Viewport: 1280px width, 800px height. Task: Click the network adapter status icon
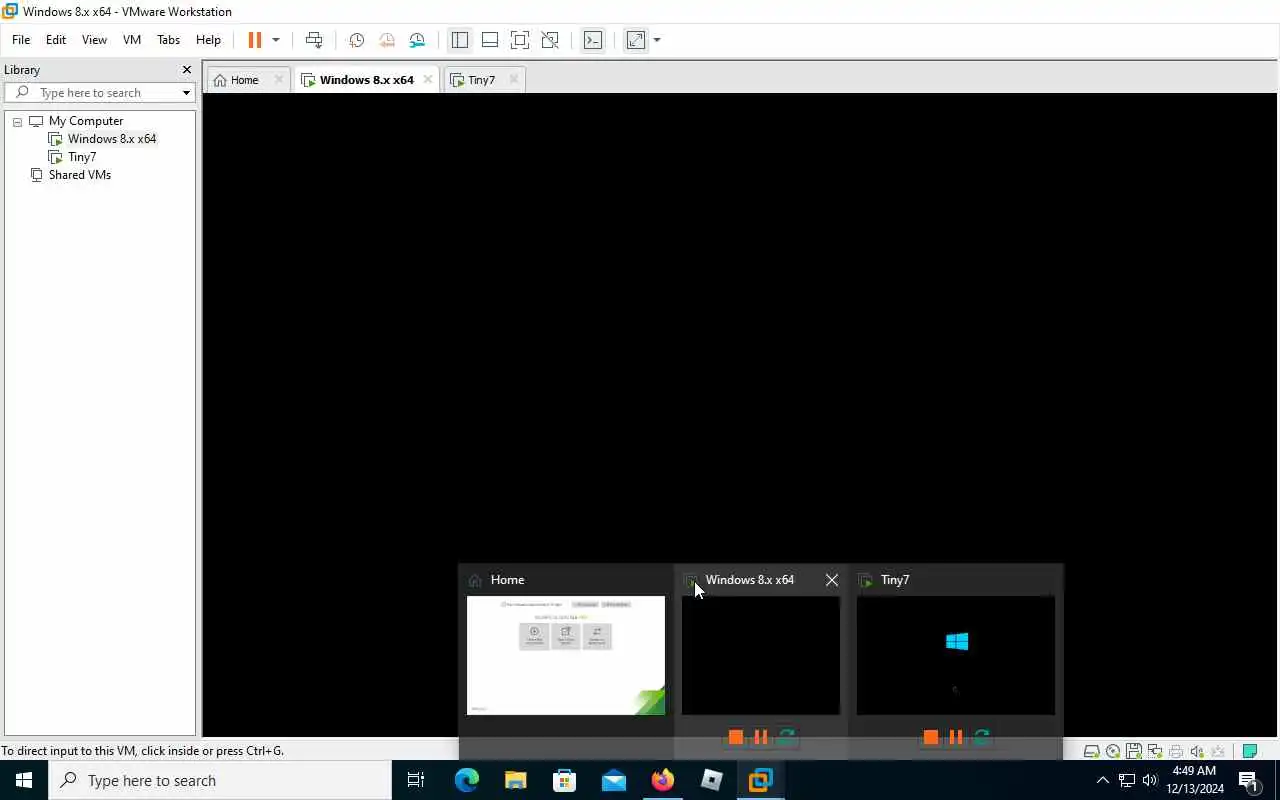click(x=1155, y=751)
